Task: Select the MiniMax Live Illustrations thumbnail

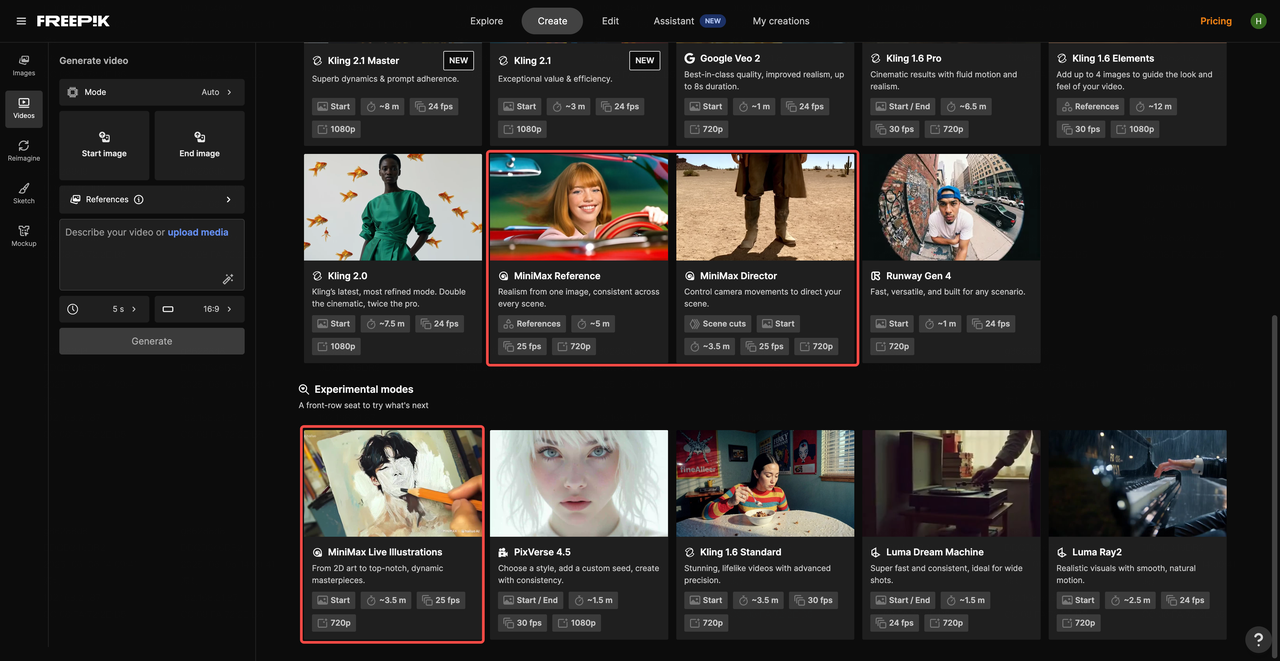Action: click(x=393, y=483)
